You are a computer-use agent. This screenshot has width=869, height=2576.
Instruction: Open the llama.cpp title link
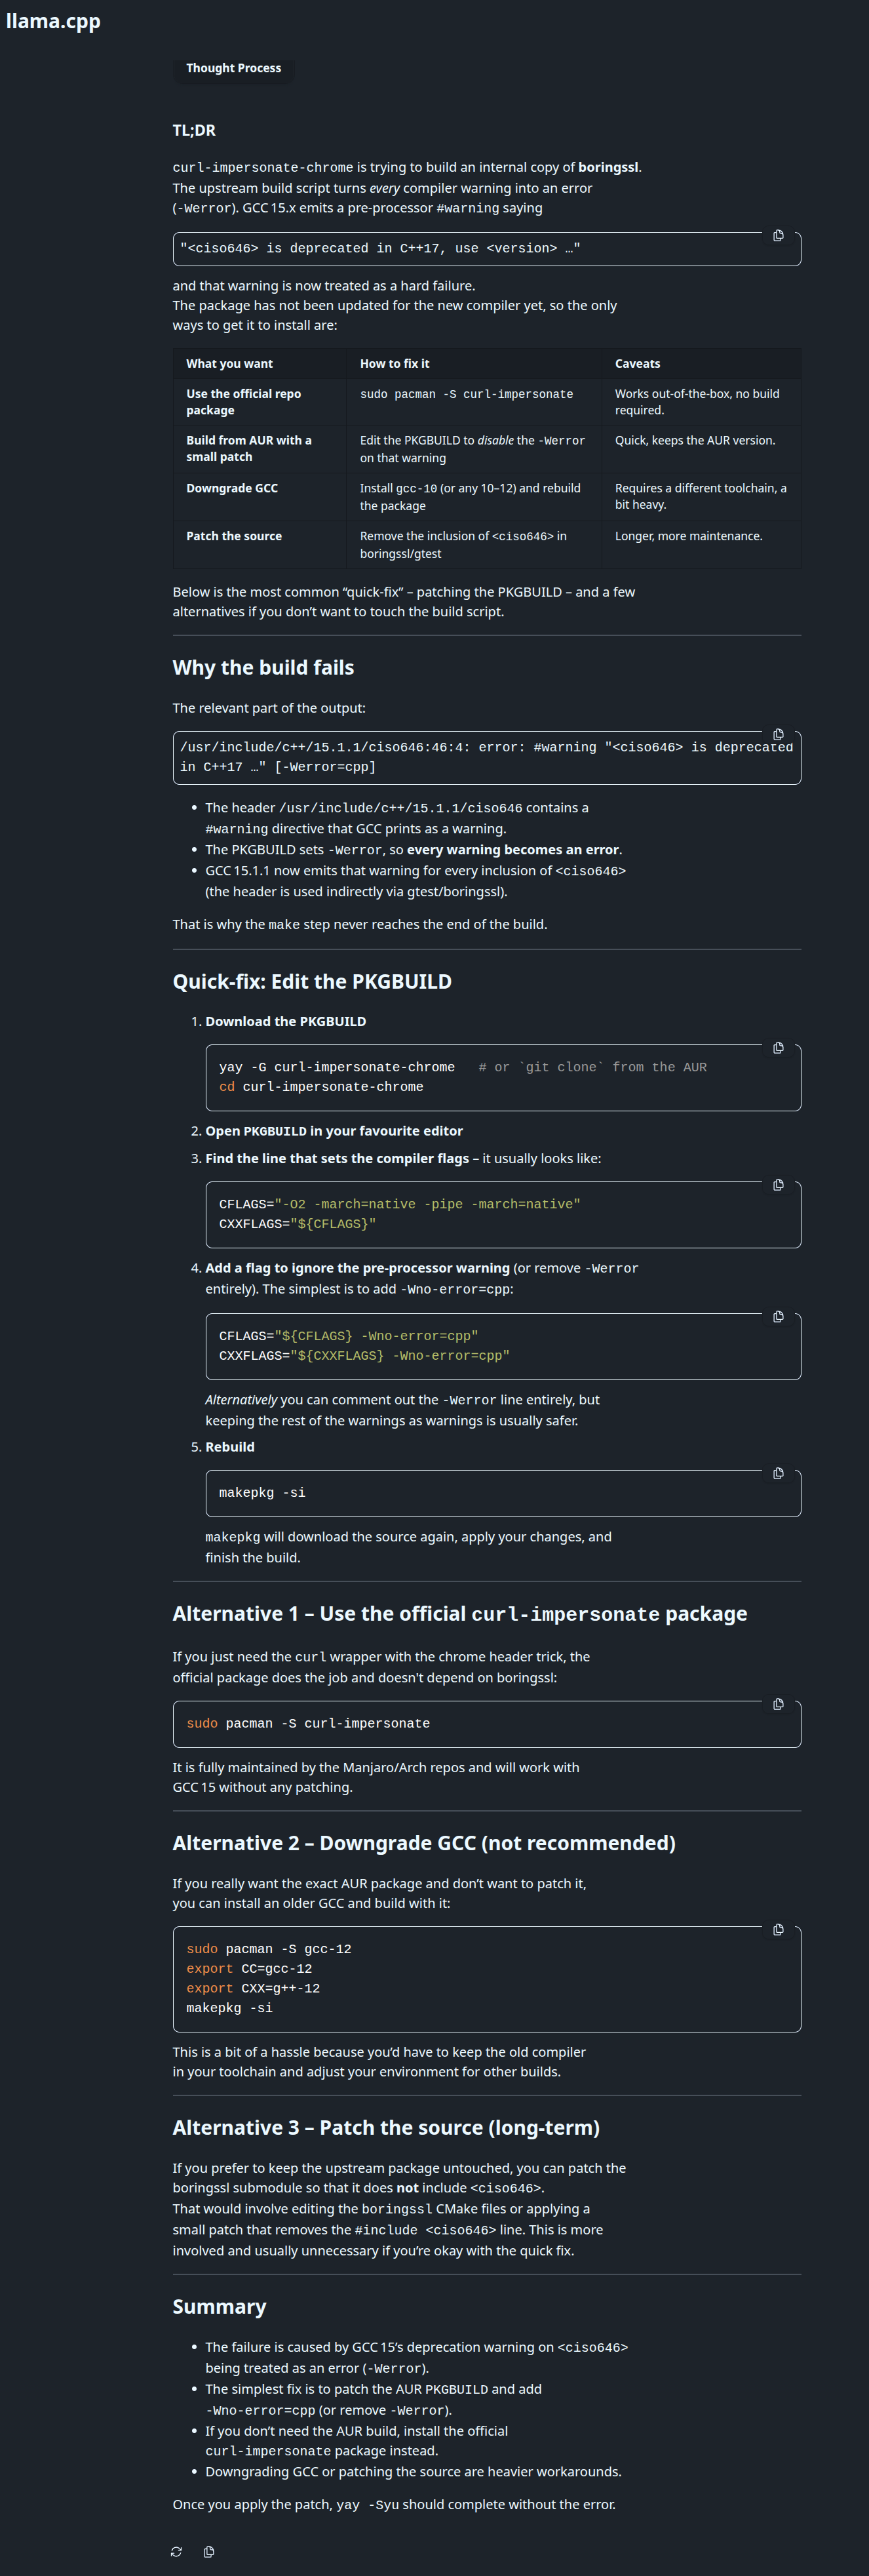coord(53,21)
